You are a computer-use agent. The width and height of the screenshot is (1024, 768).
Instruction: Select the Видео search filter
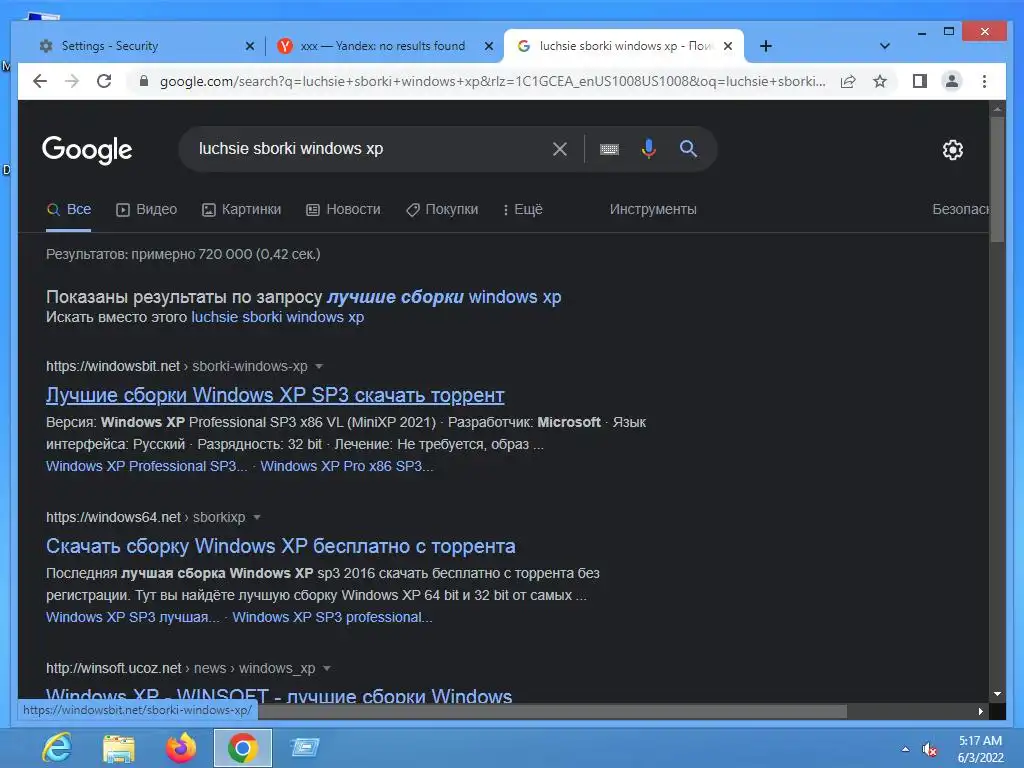(146, 210)
